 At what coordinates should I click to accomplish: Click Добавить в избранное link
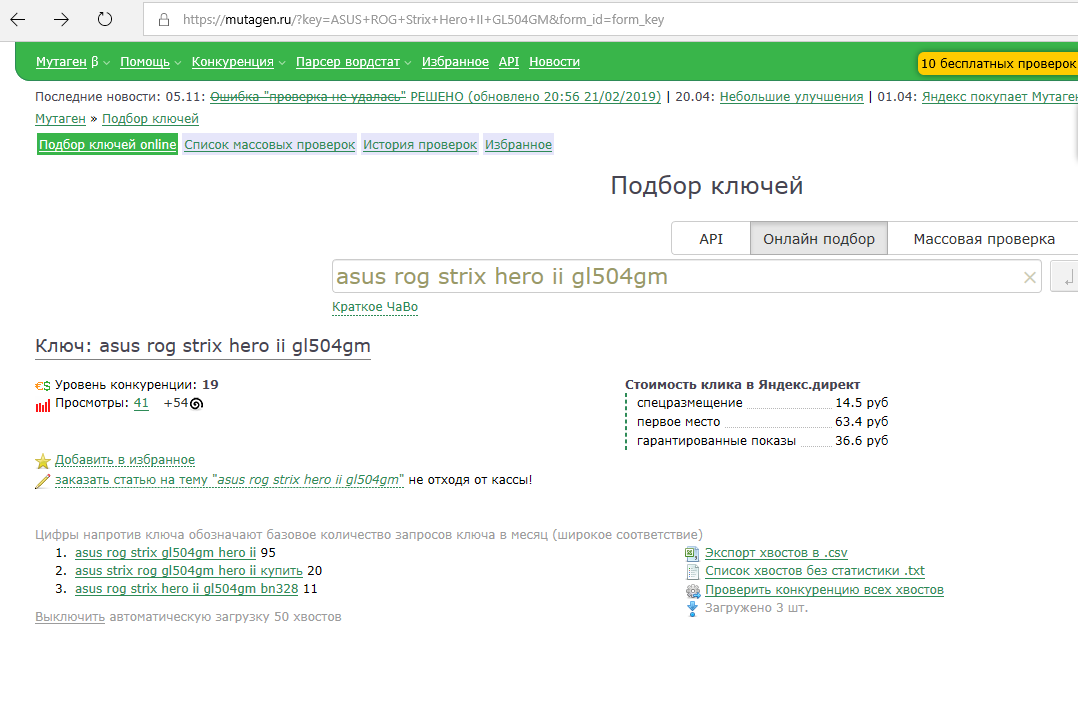click(125, 460)
